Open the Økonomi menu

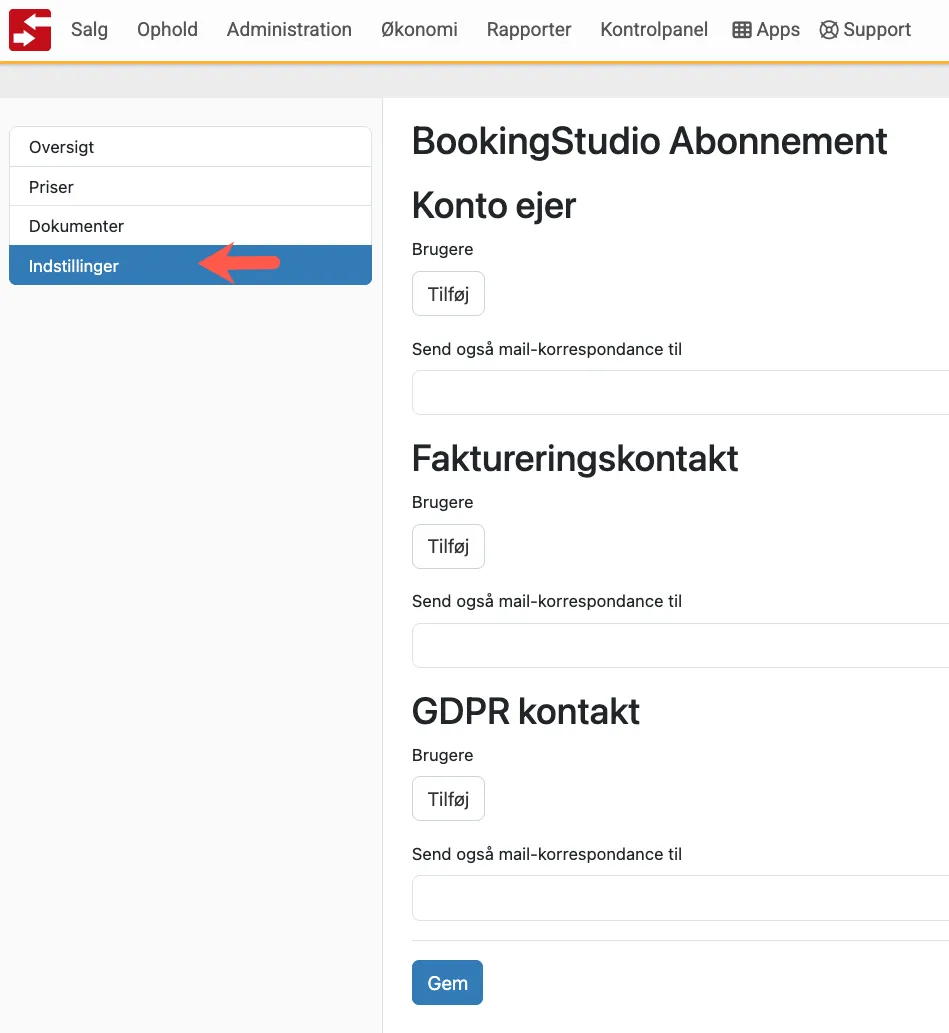pyautogui.click(x=418, y=29)
